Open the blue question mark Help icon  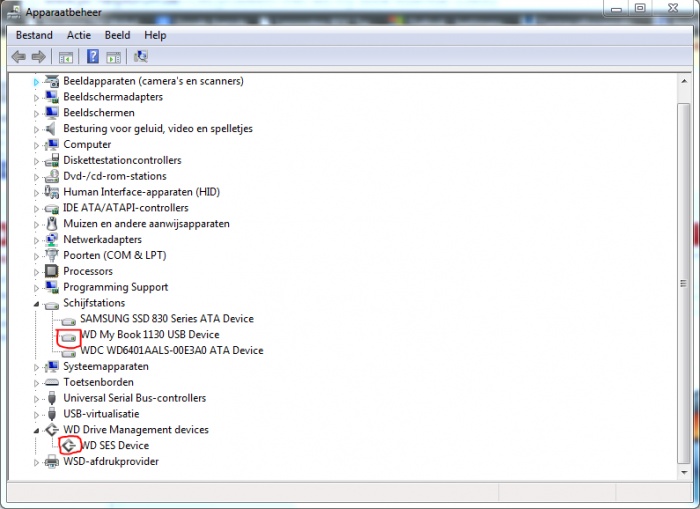tap(93, 56)
